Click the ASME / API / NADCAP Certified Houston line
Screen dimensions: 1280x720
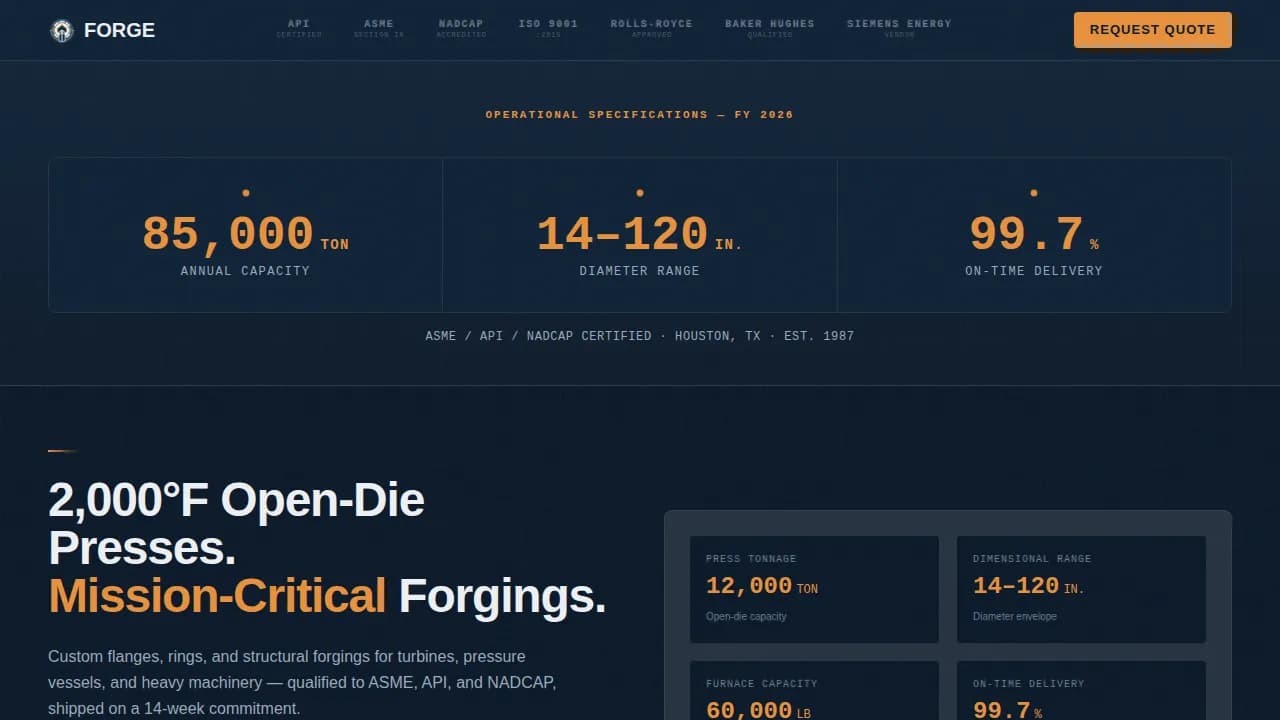click(x=640, y=336)
